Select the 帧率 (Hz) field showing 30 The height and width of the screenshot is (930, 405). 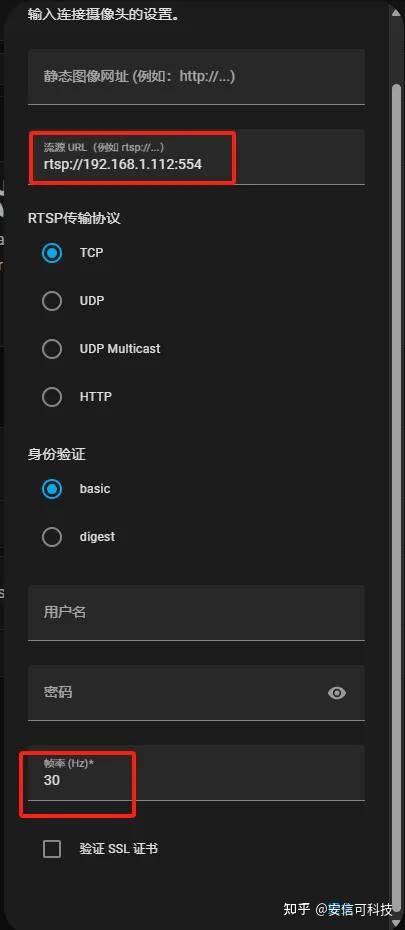click(196, 773)
